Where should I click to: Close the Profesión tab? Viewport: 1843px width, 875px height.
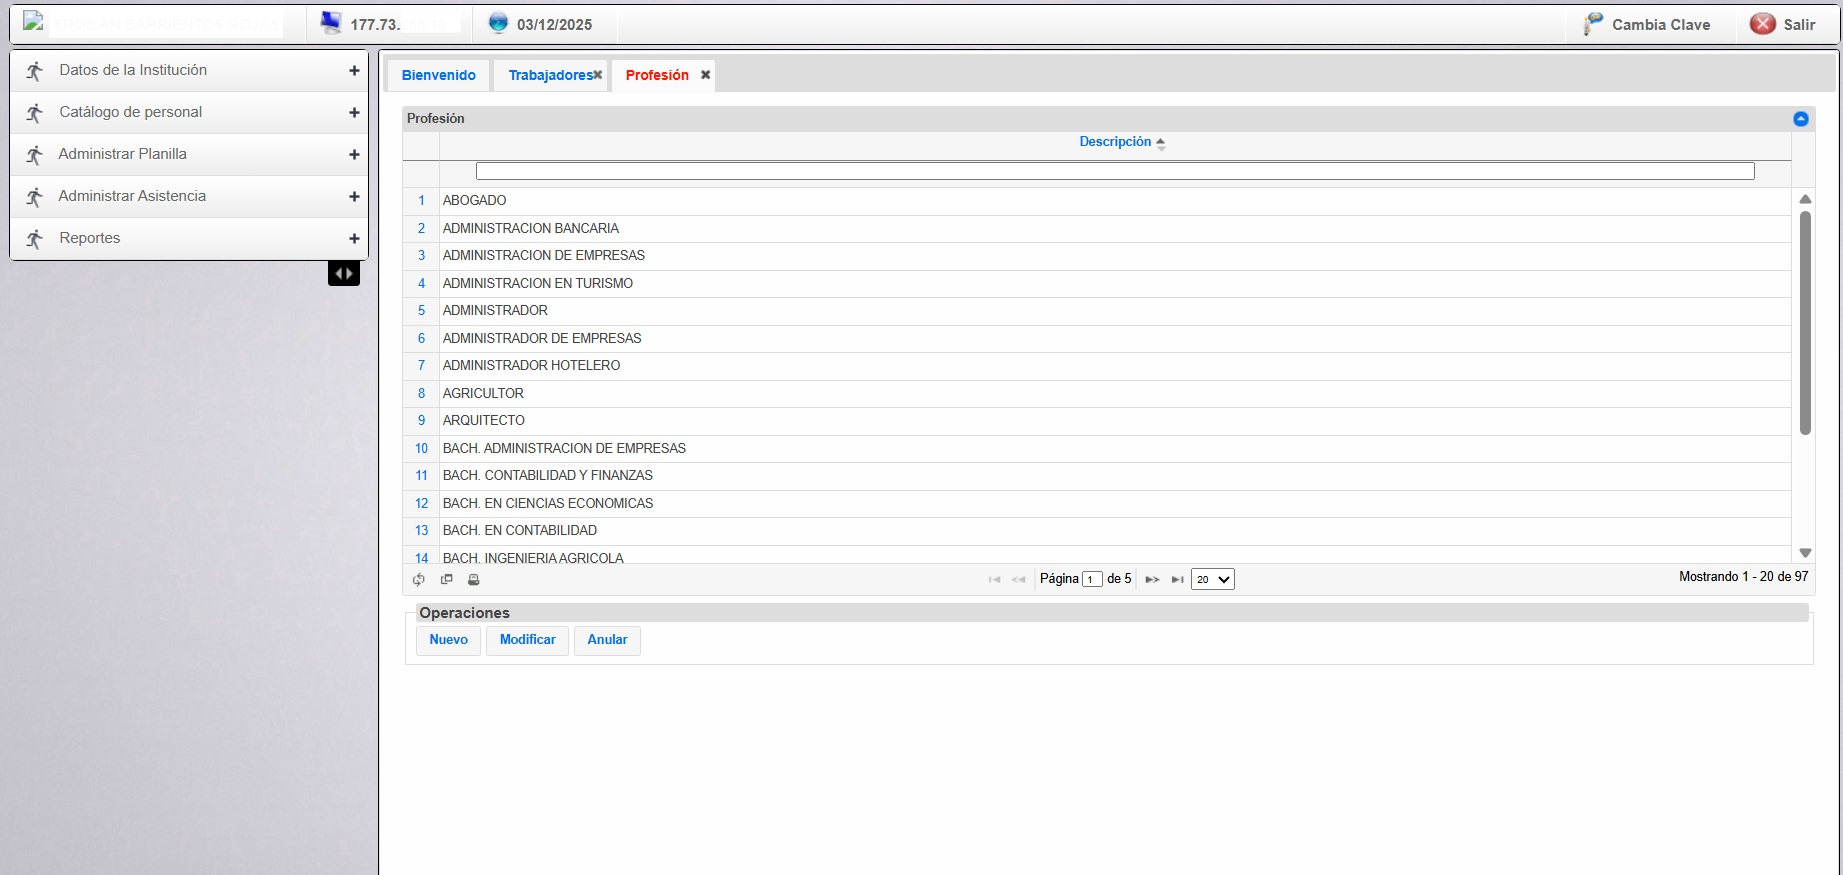(x=705, y=75)
